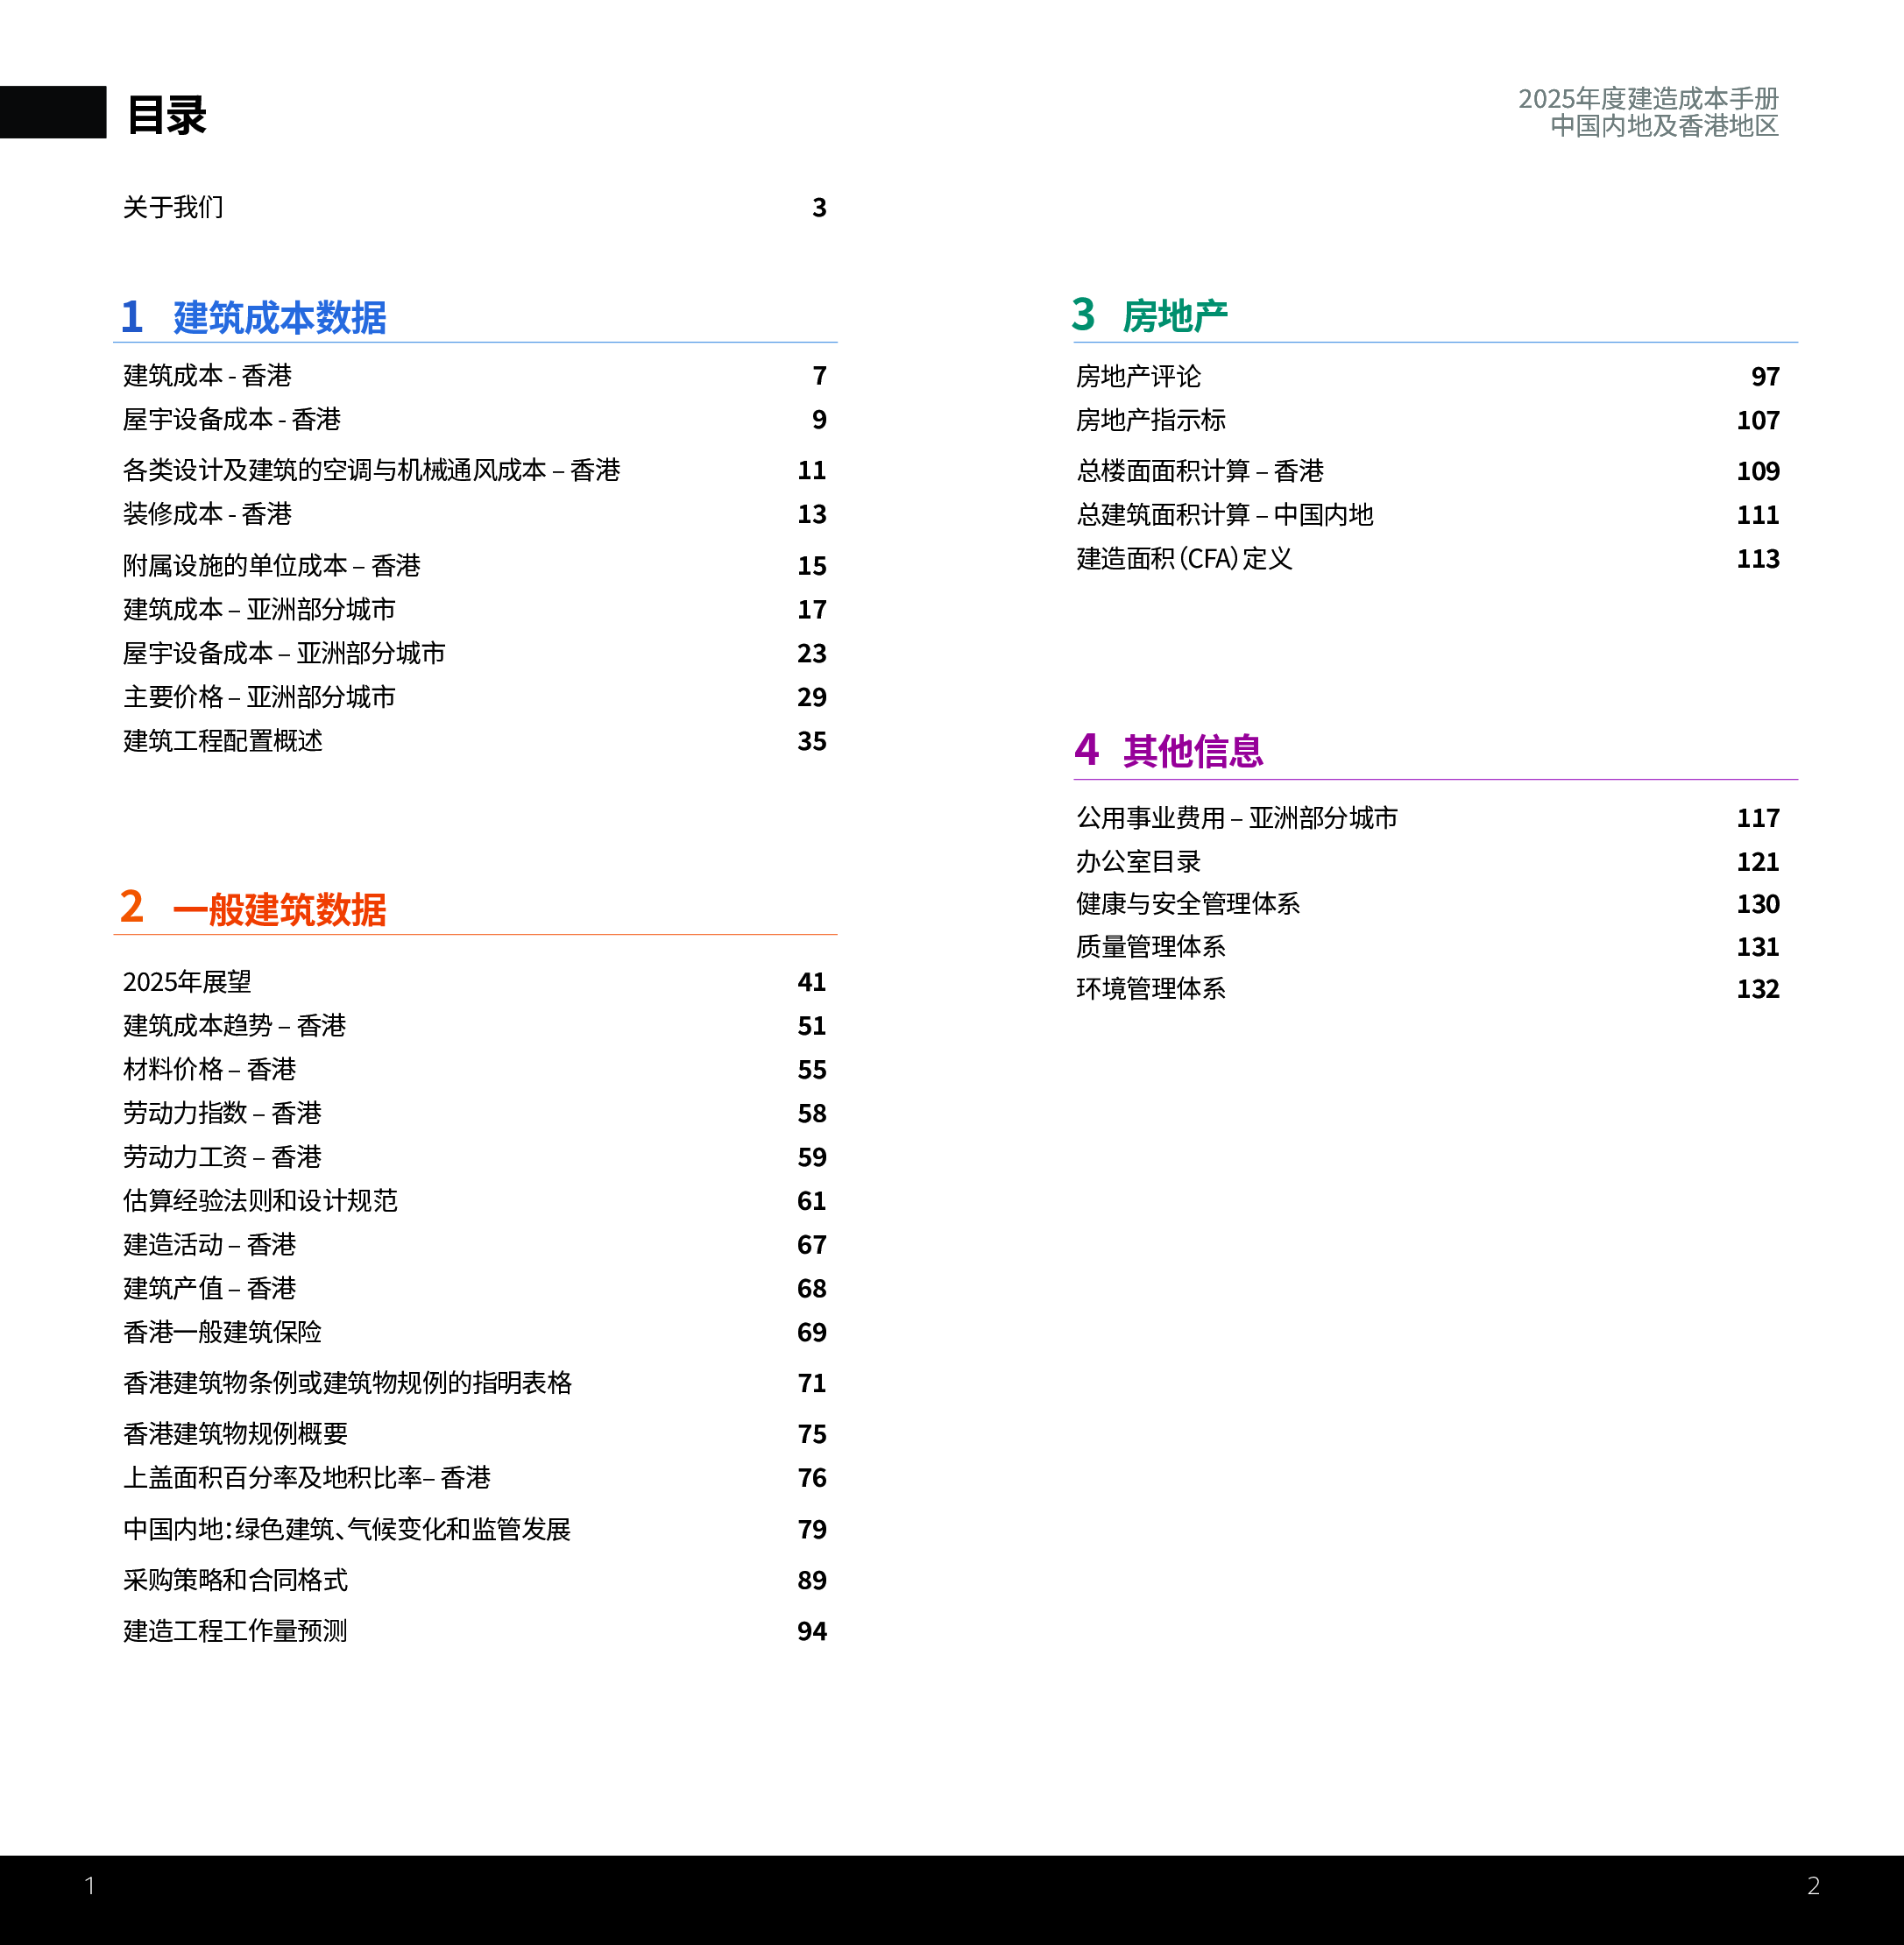Open the 环境管理体系 entry
The image size is (1904, 1945).
tap(1151, 989)
